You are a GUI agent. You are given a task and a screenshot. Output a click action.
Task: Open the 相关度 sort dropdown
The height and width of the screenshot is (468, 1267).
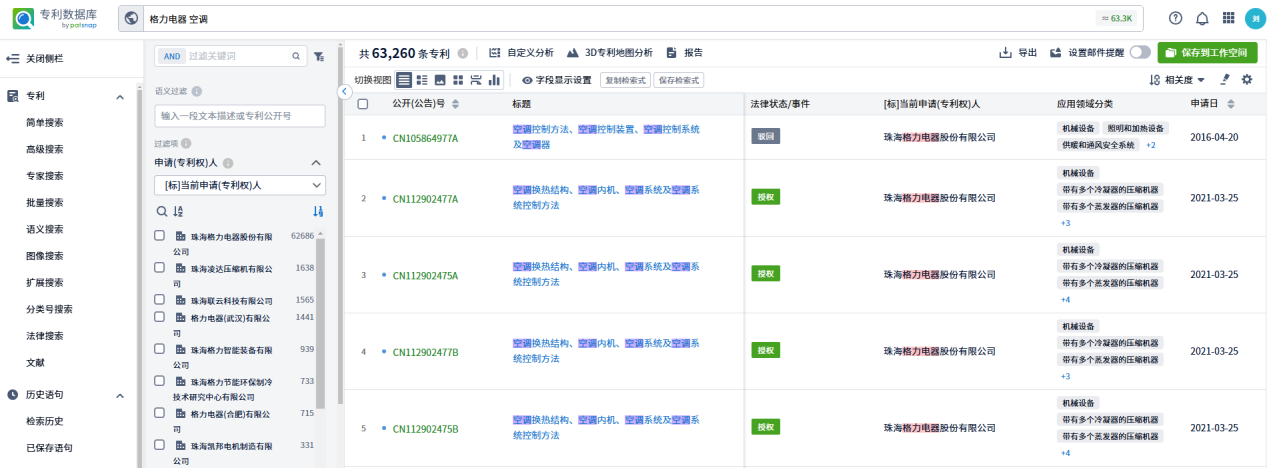(1177, 79)
